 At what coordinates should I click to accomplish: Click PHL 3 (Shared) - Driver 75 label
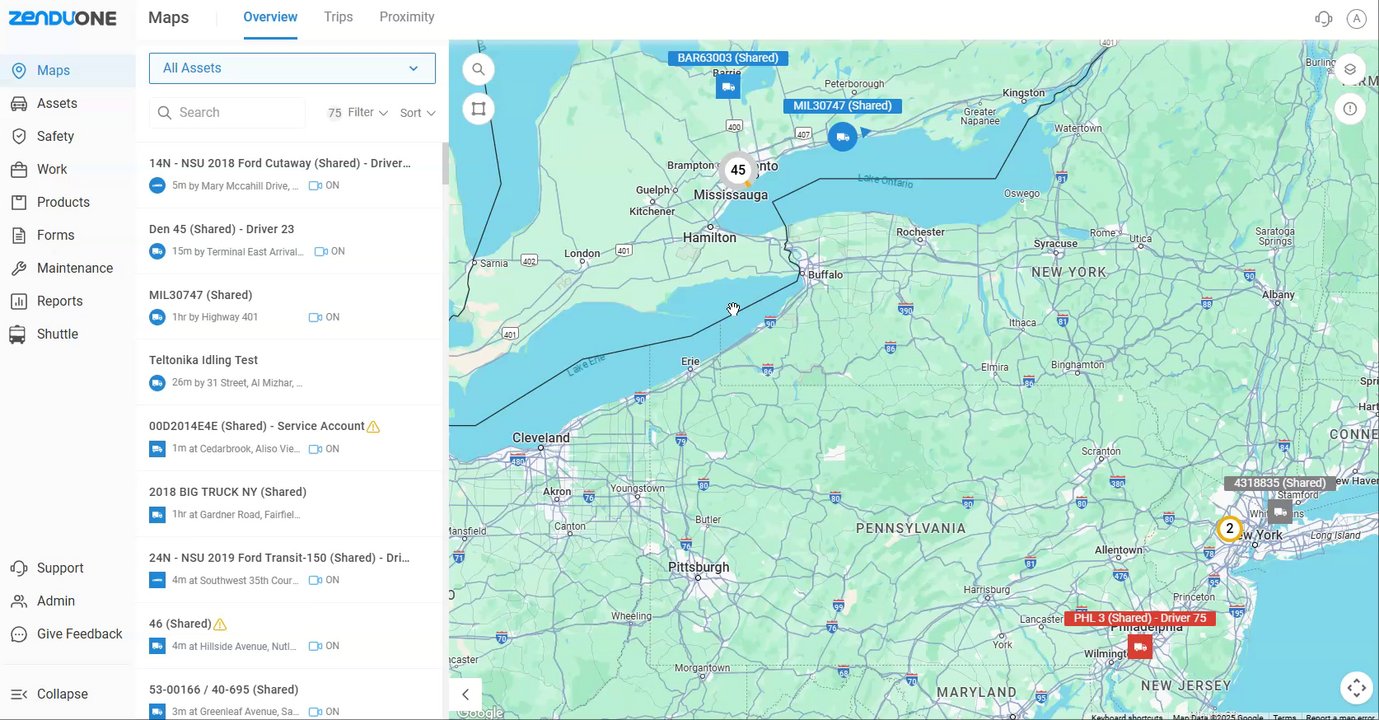pyautogui.click(x=1140, y=619)
